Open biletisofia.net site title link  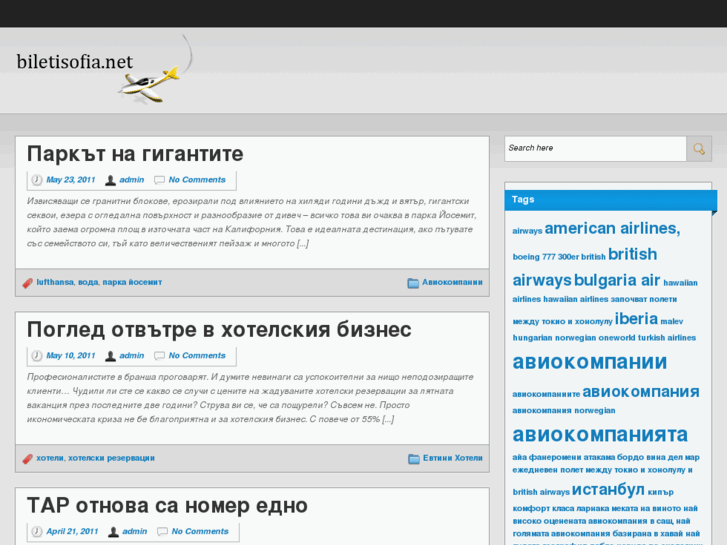click(x=75, y=62)
